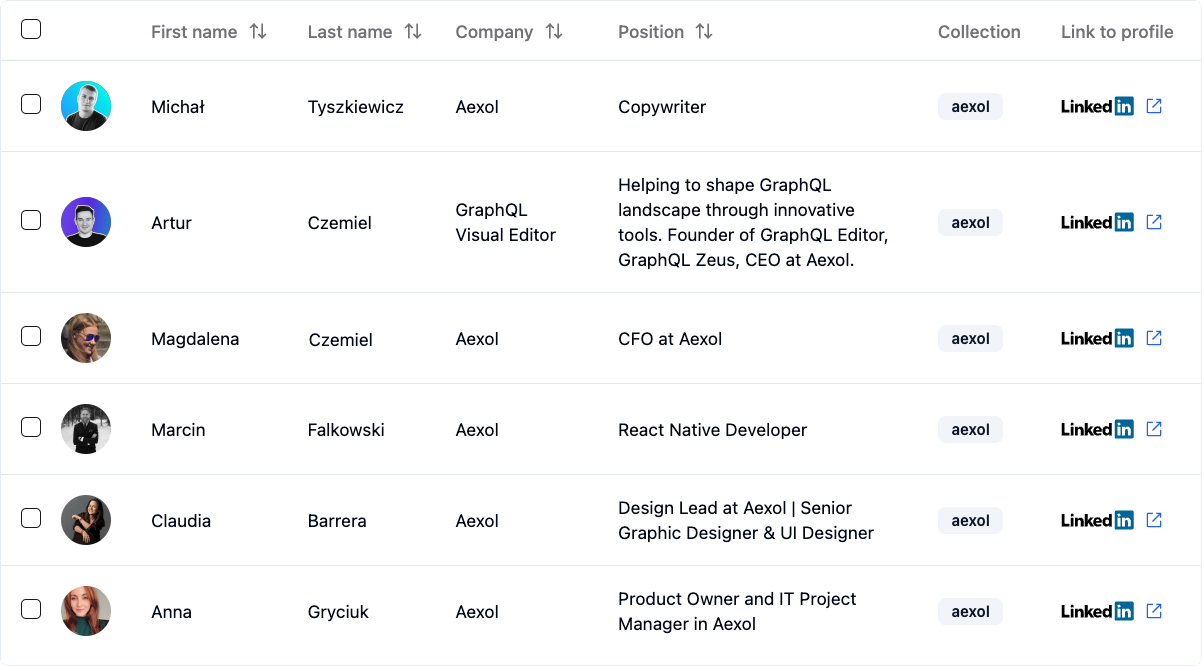Click Artur's avatar photo
Screen dimensions: 1202x666
(86, 221)
